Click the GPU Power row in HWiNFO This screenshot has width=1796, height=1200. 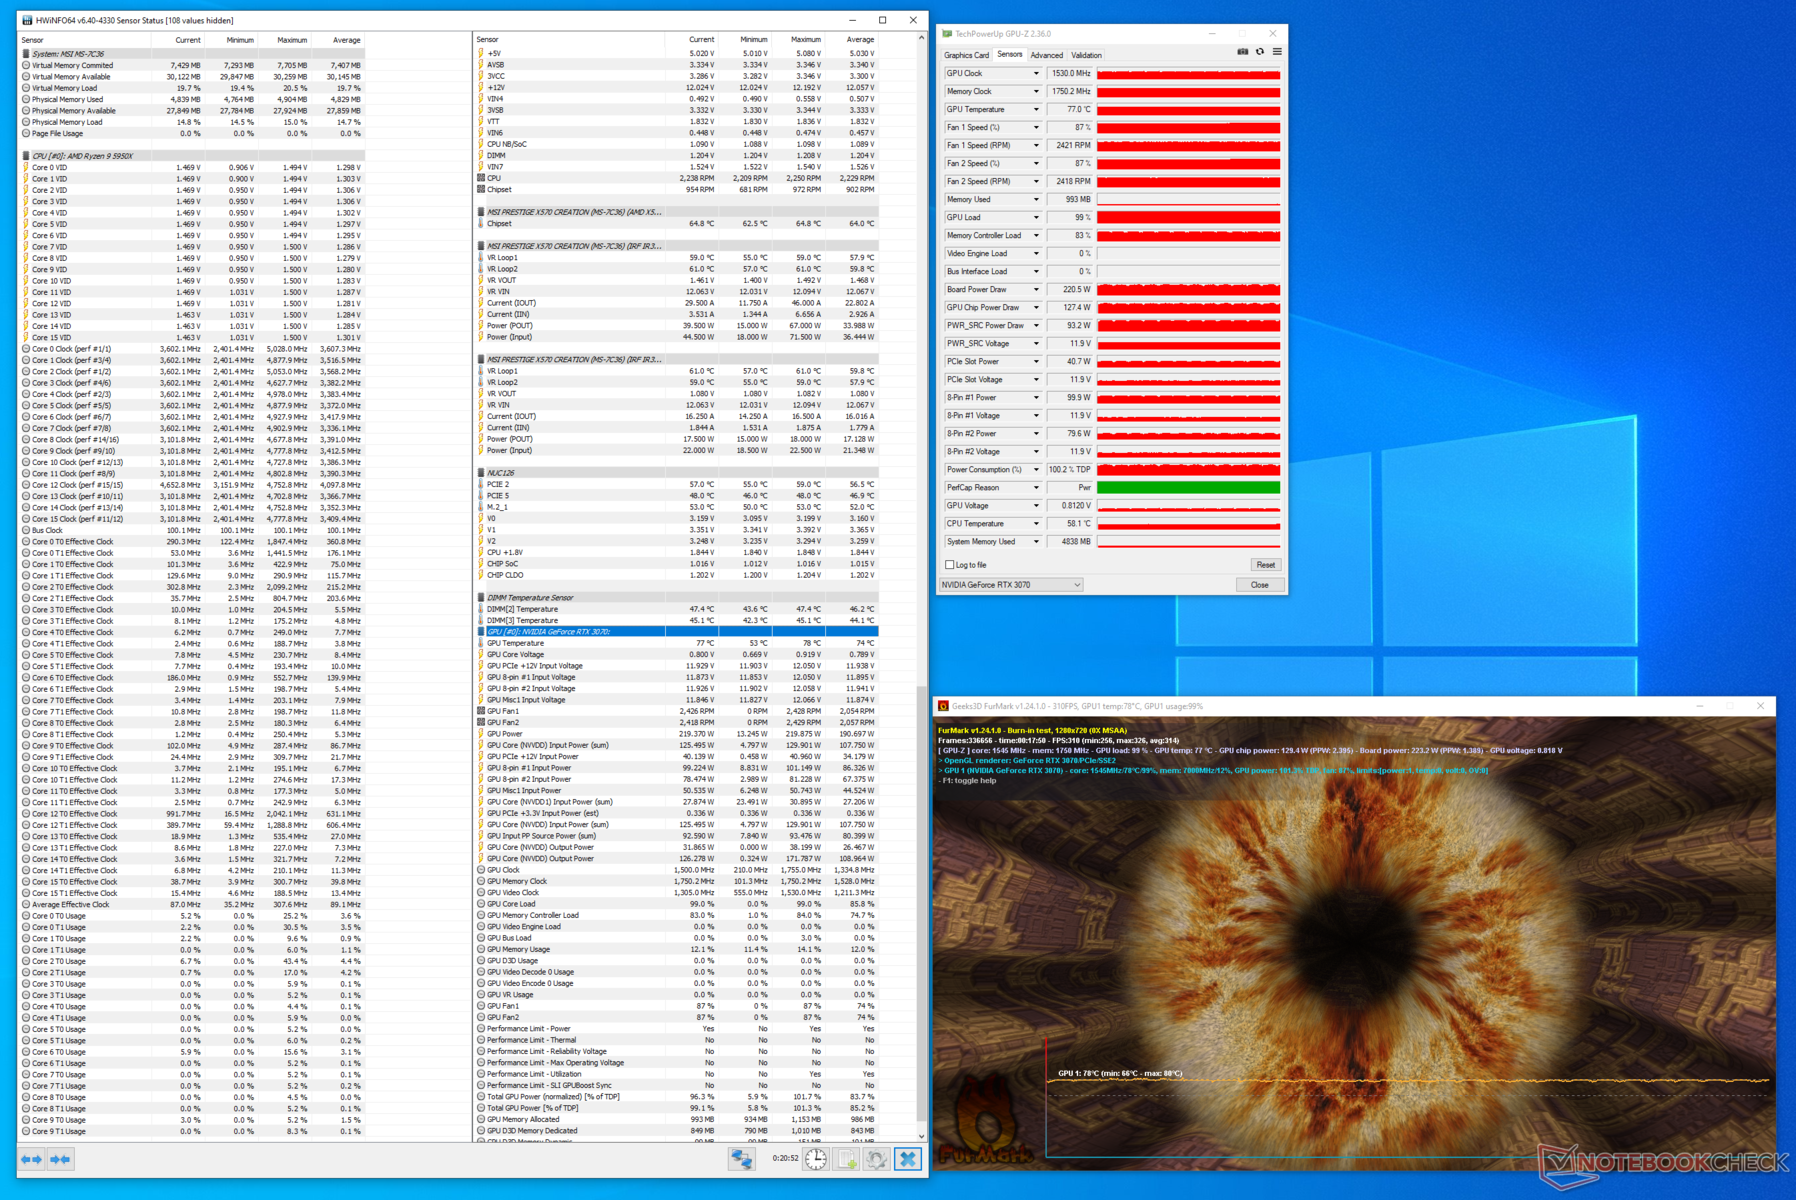(677, 734)
